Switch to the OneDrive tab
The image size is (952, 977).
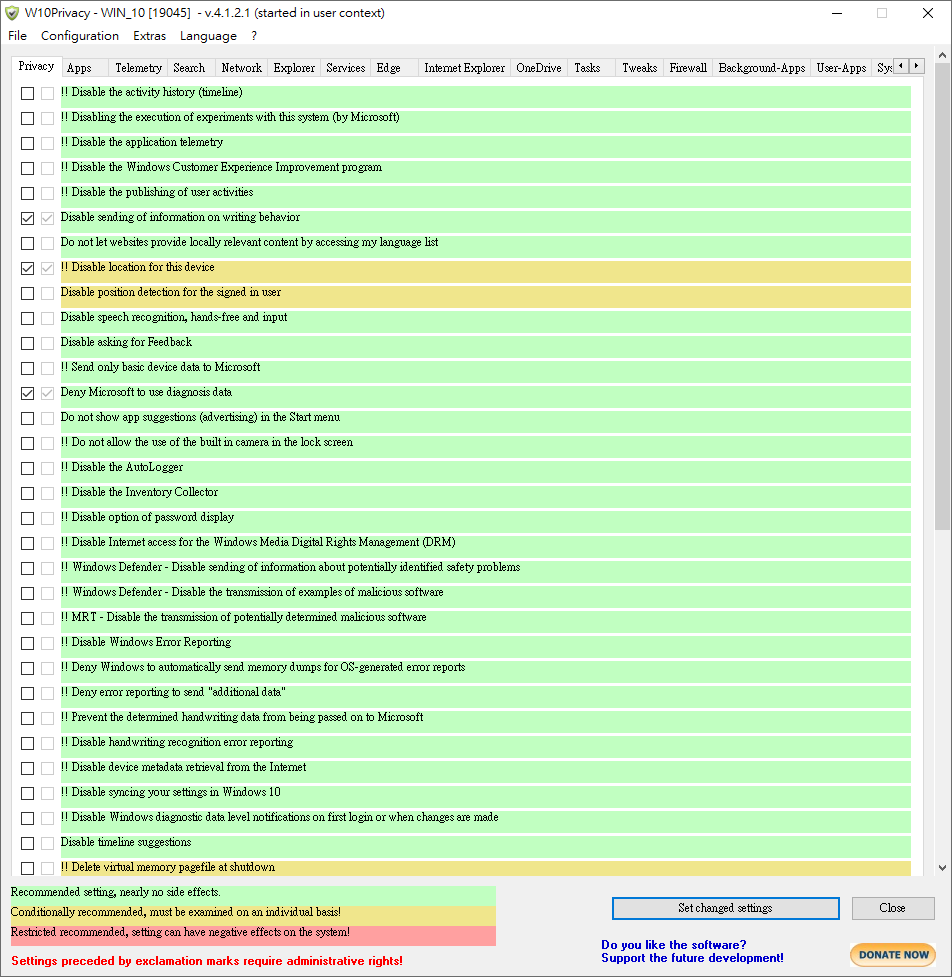[540, 67]
